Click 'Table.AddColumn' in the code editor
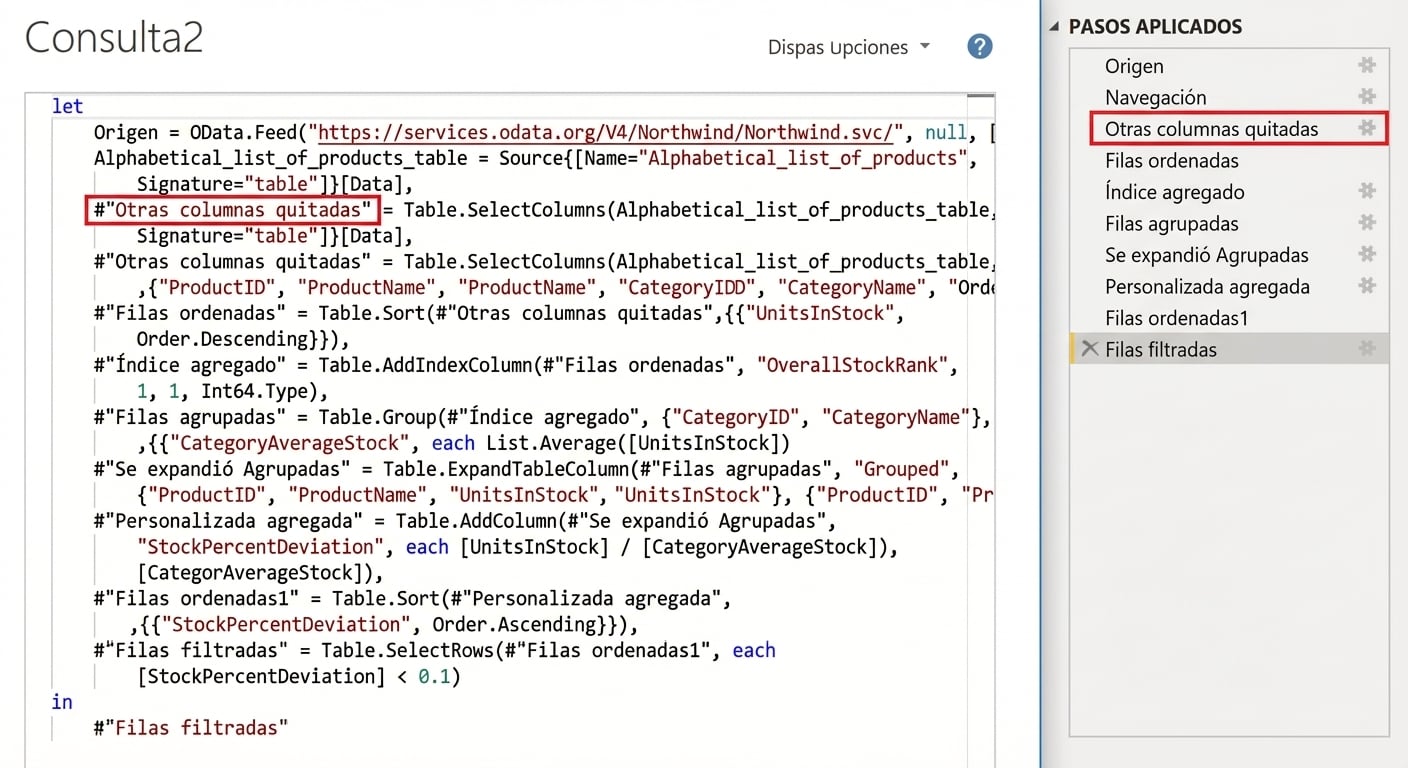The image size is (1408, 768). tap(475, 521)
